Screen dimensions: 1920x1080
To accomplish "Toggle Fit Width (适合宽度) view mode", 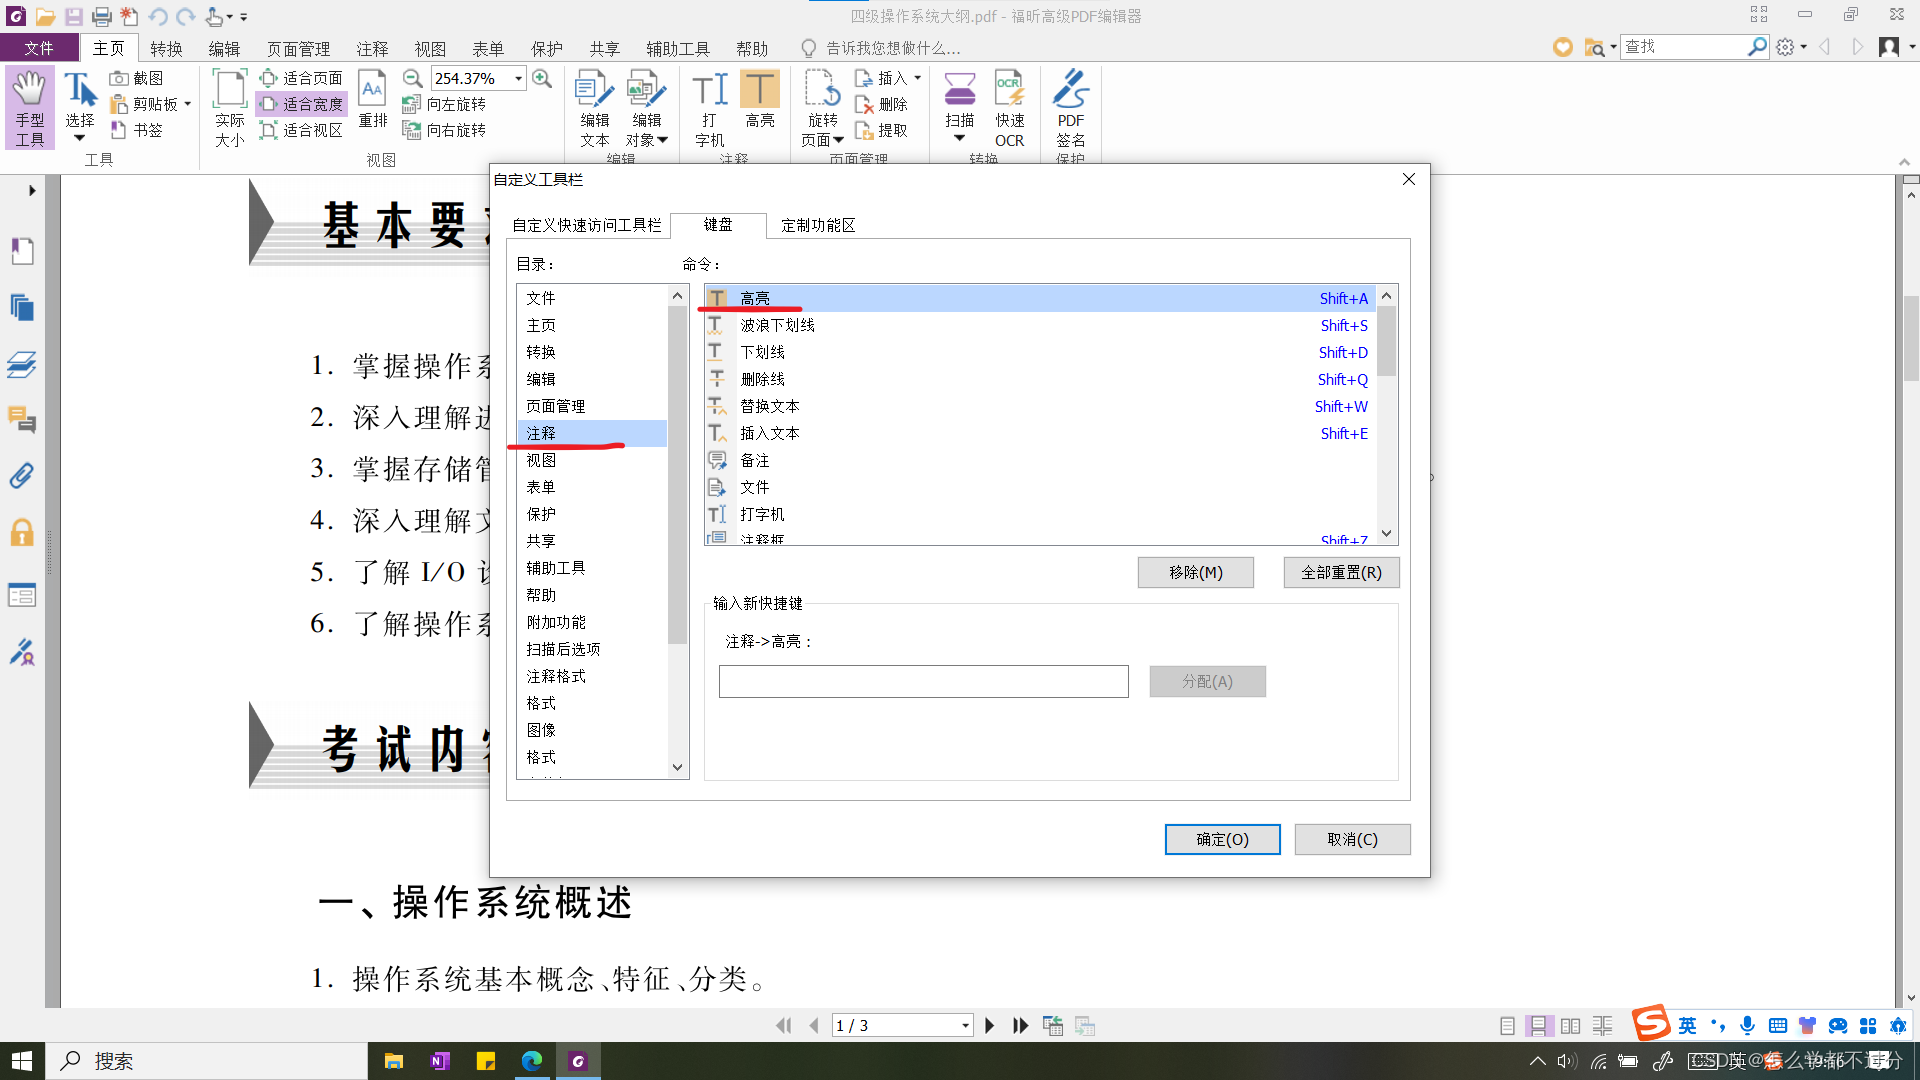I will pyautogui.click(x=301, y=104).
